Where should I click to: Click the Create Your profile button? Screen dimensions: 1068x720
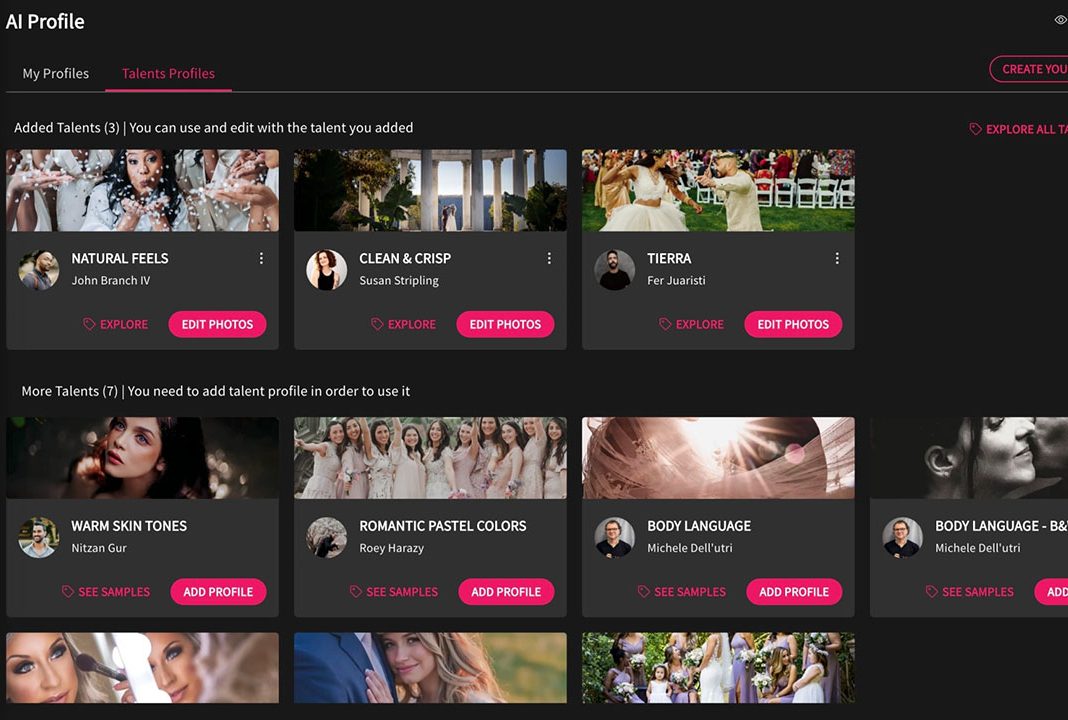[x=1029, y=69]
